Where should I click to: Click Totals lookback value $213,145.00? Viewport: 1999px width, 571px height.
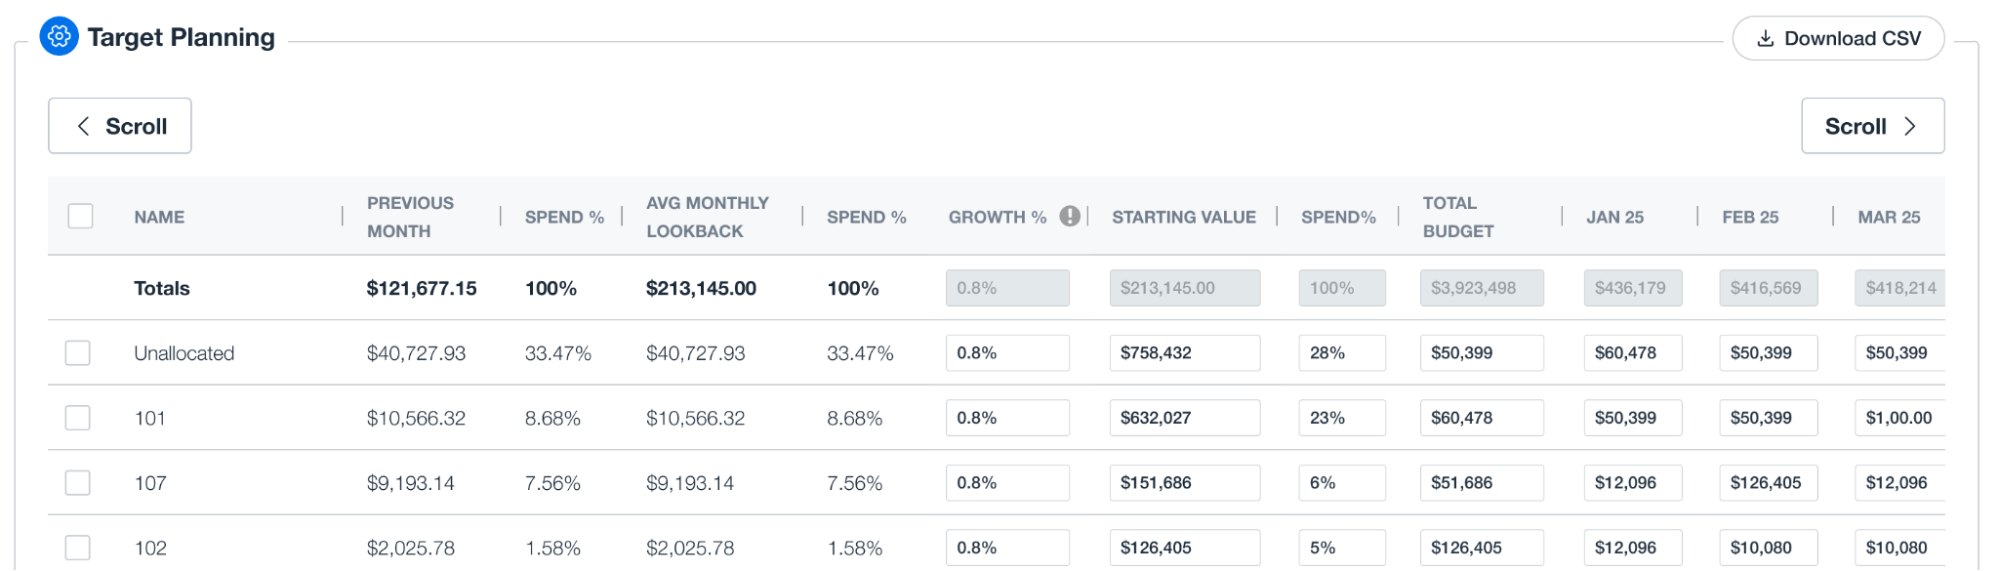(701, 288)
